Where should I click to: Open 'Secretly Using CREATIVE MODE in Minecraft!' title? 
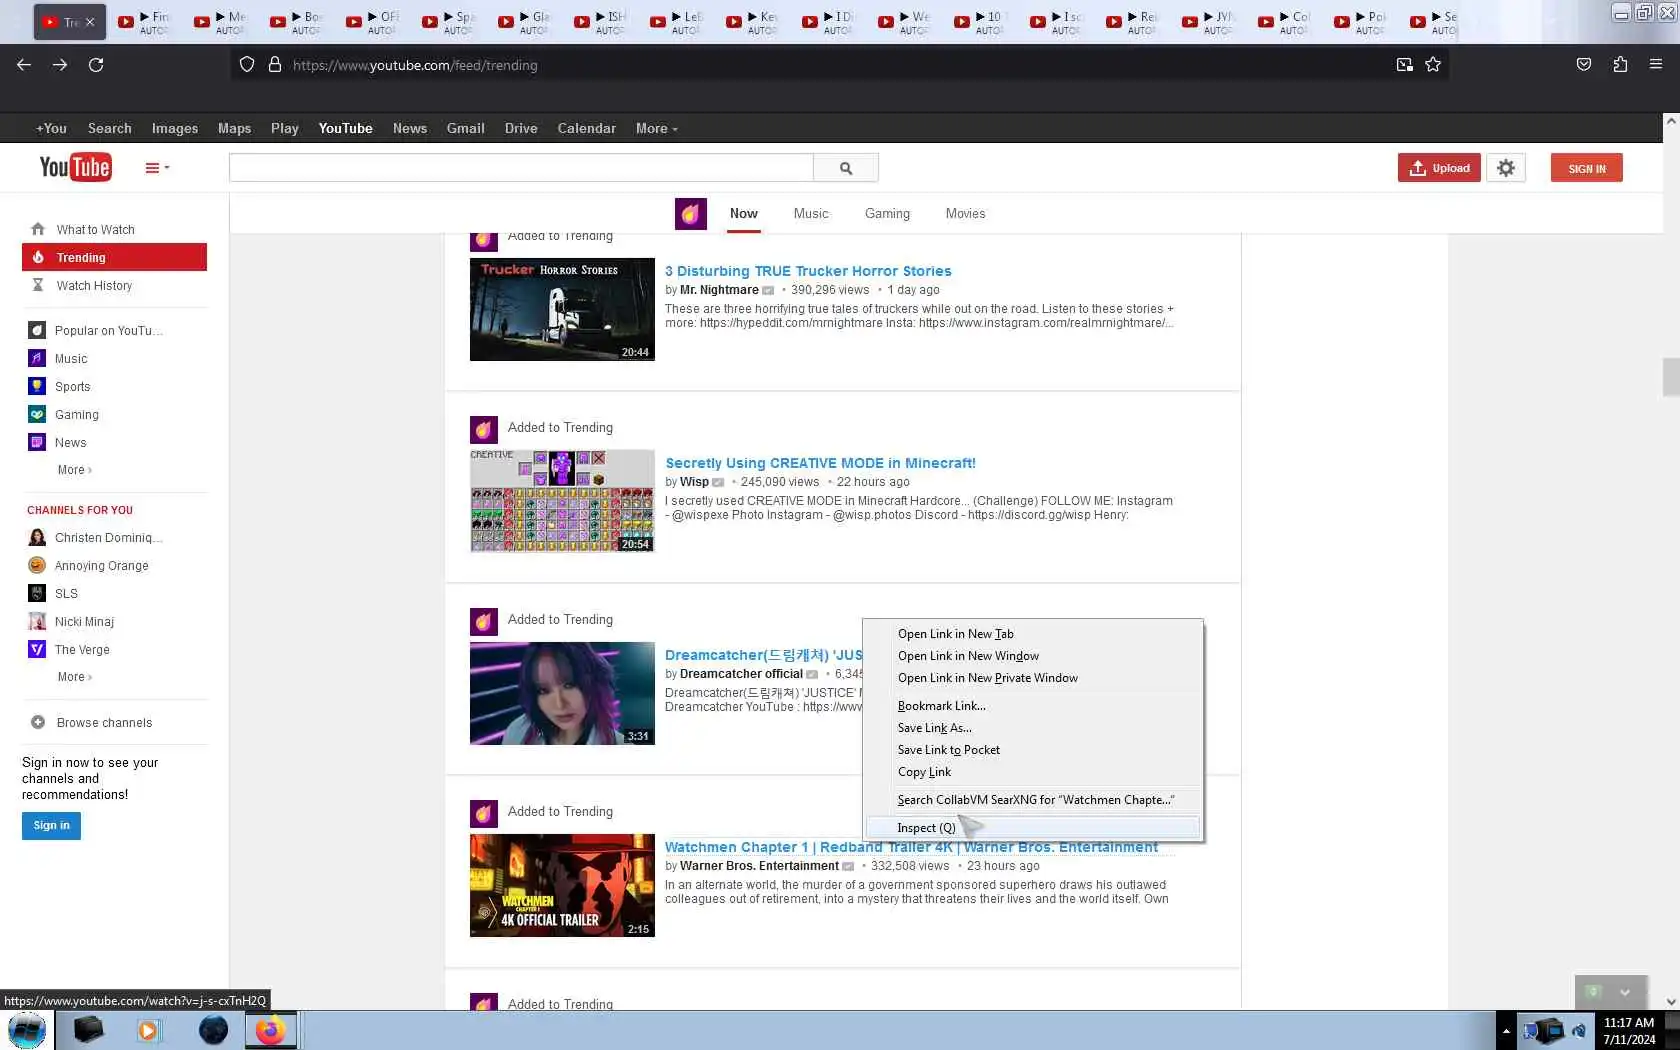point(820,463)
